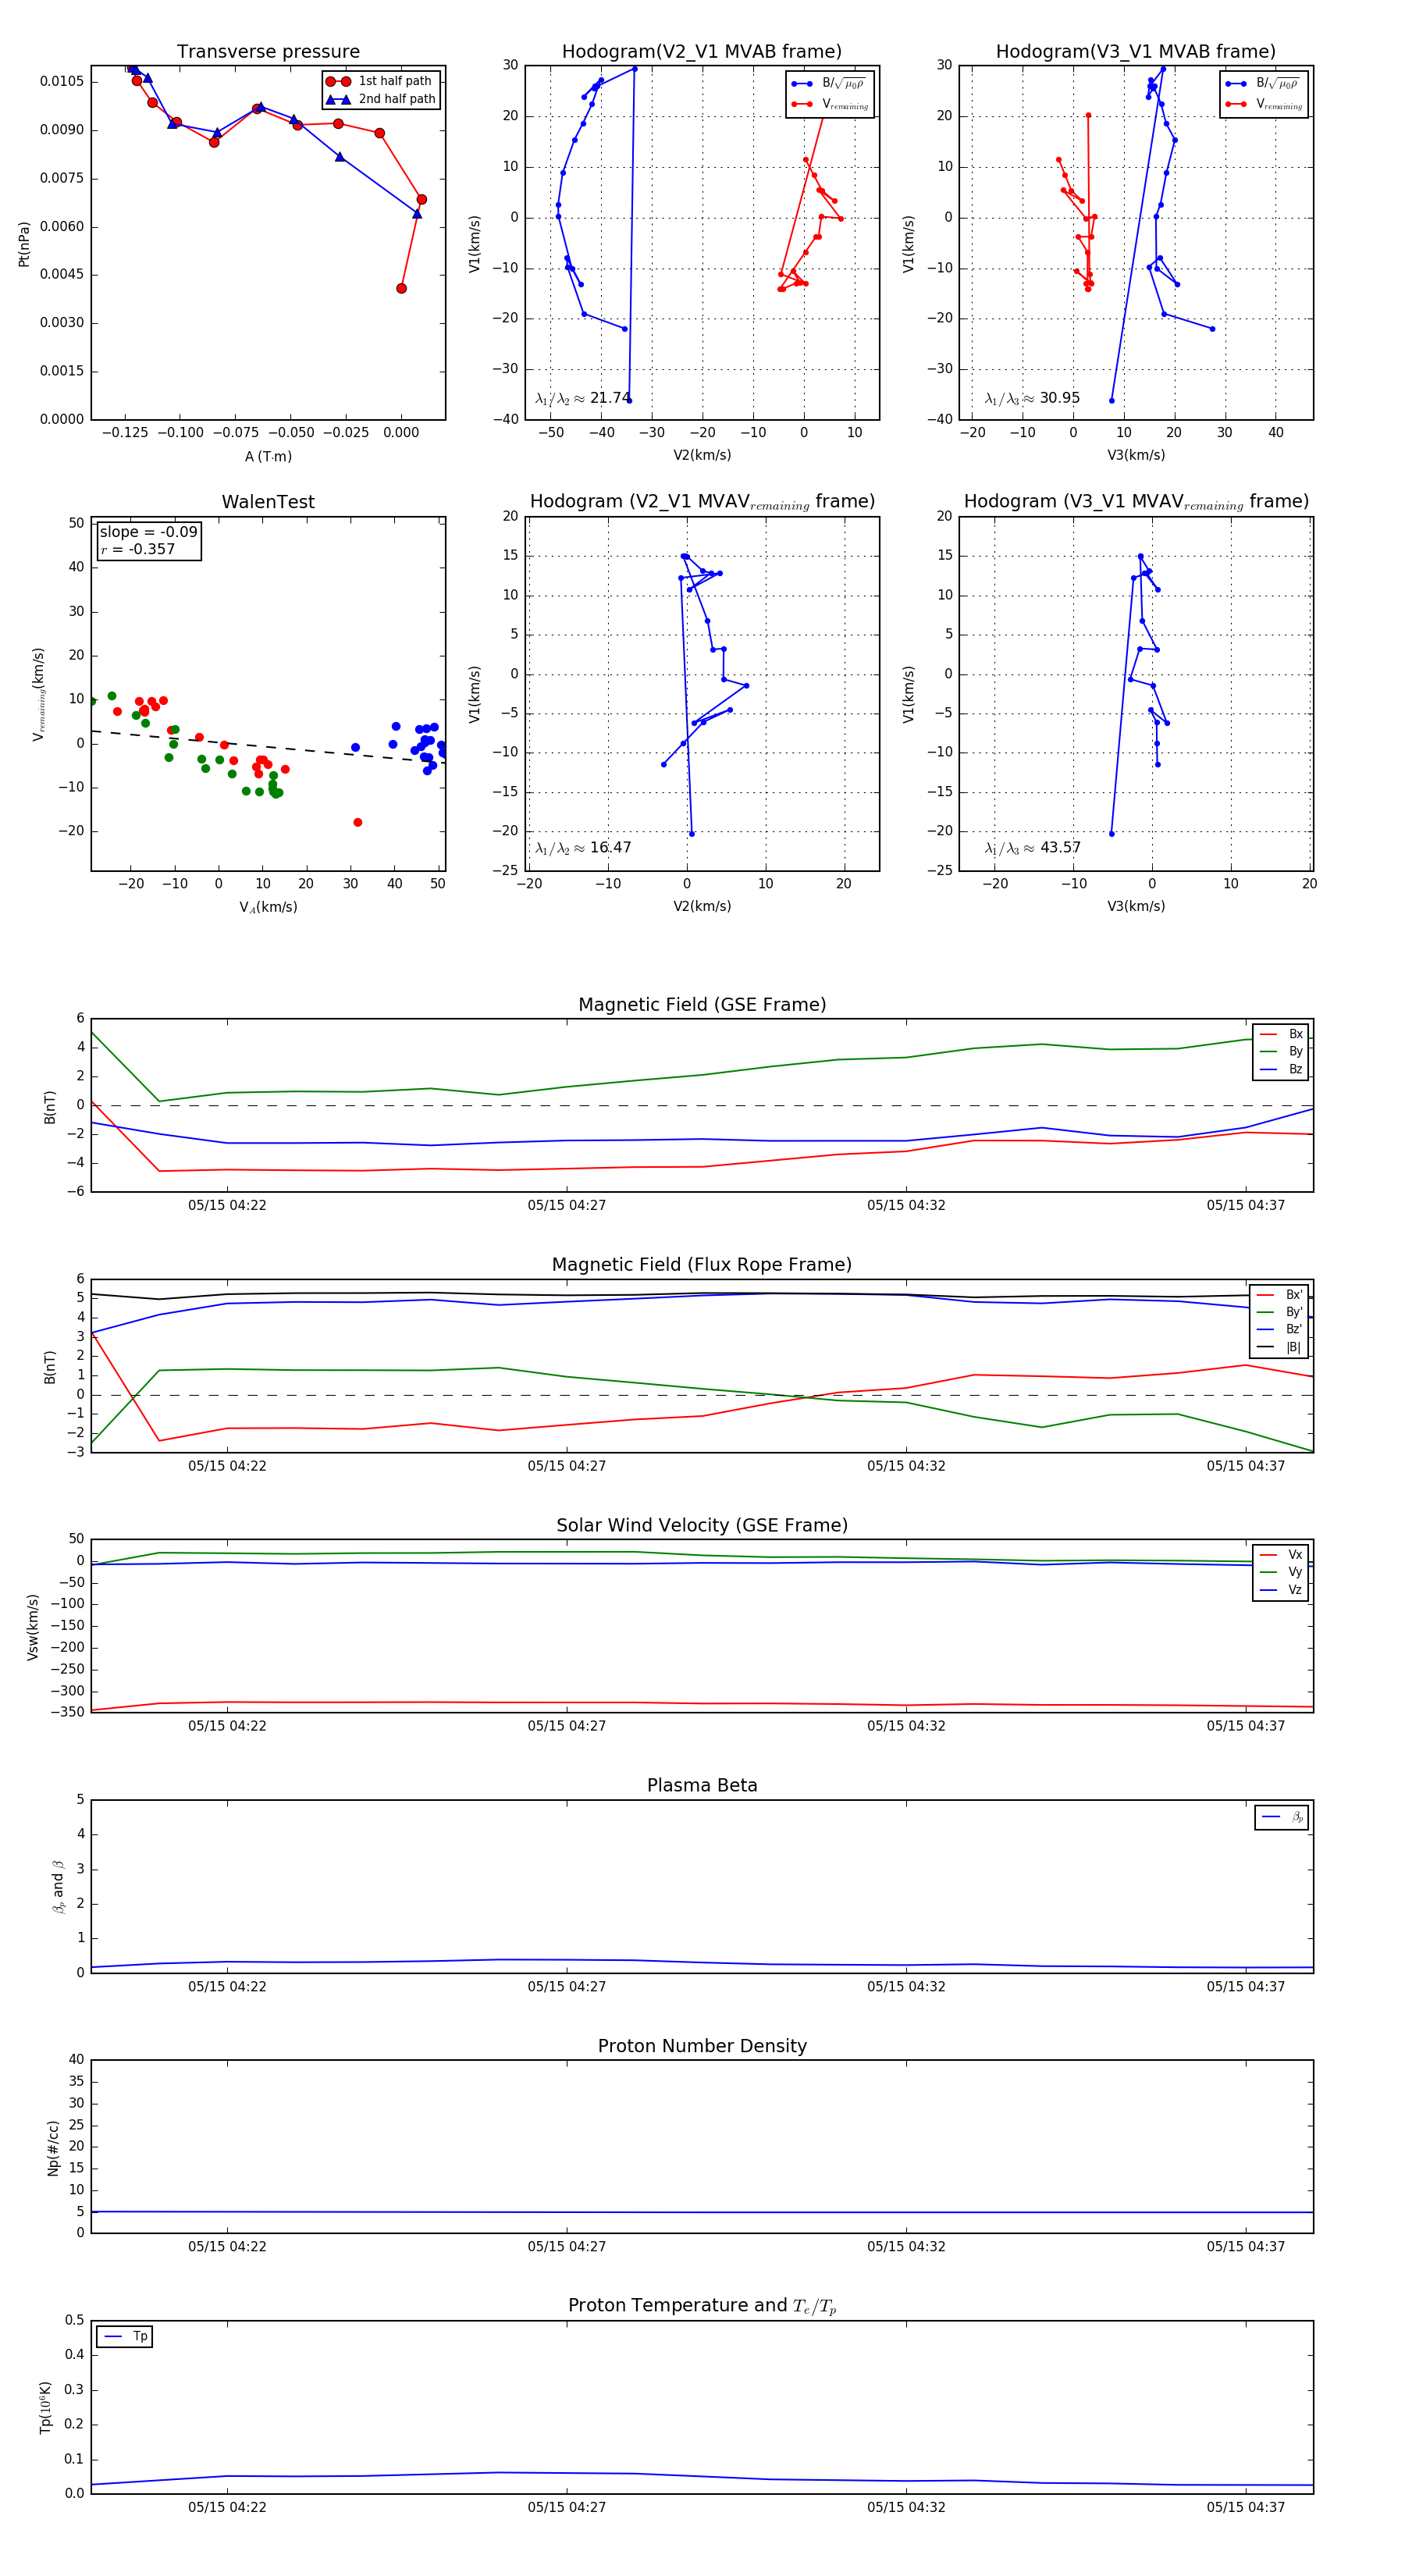Image resolution: width=1405 pixels, height=2576 pixels.
Task: Click the "A (T·m)" x-axis label
Action: click(268, 456)
